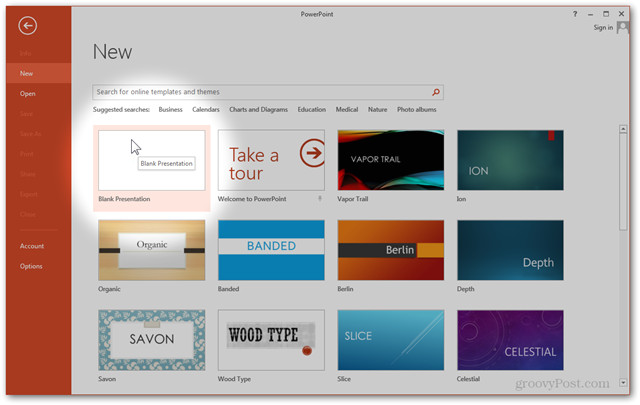Choose the Vapor Trail theme
This screenshot has height=405, width=640.
click(391, 160)
